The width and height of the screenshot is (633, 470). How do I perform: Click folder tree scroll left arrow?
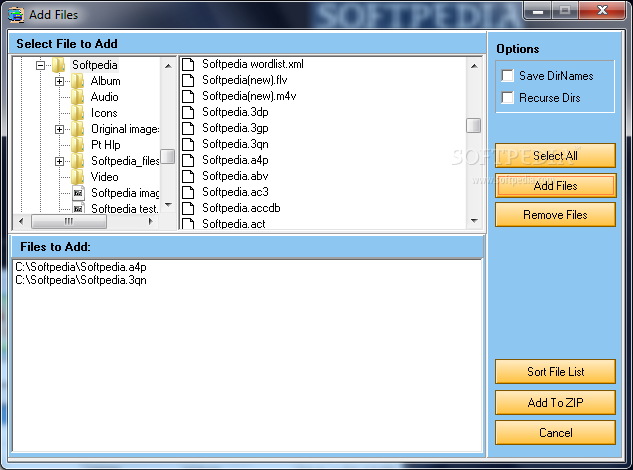[21, 221]
